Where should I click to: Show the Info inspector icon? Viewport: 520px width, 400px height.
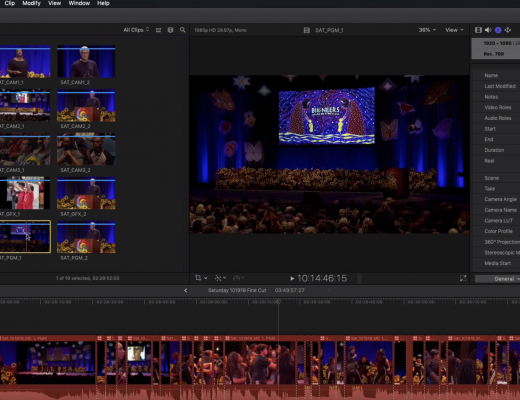pos(498,30)
